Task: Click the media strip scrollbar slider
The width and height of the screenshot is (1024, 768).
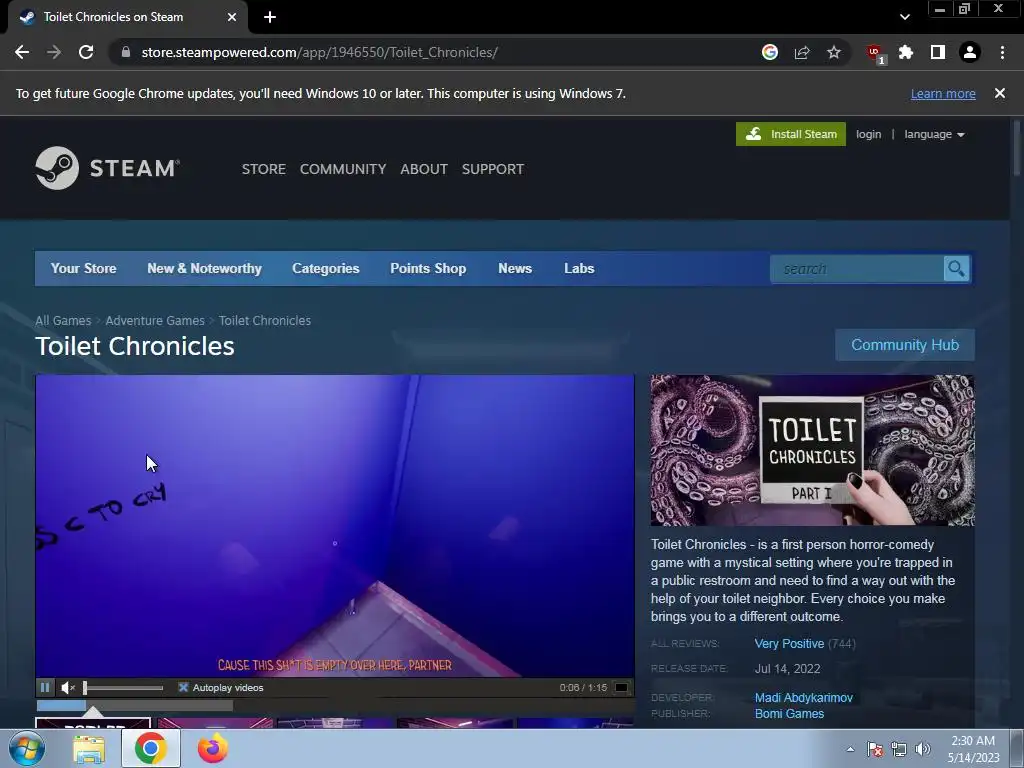Action: pyautogui.click(x=61, y=705)
